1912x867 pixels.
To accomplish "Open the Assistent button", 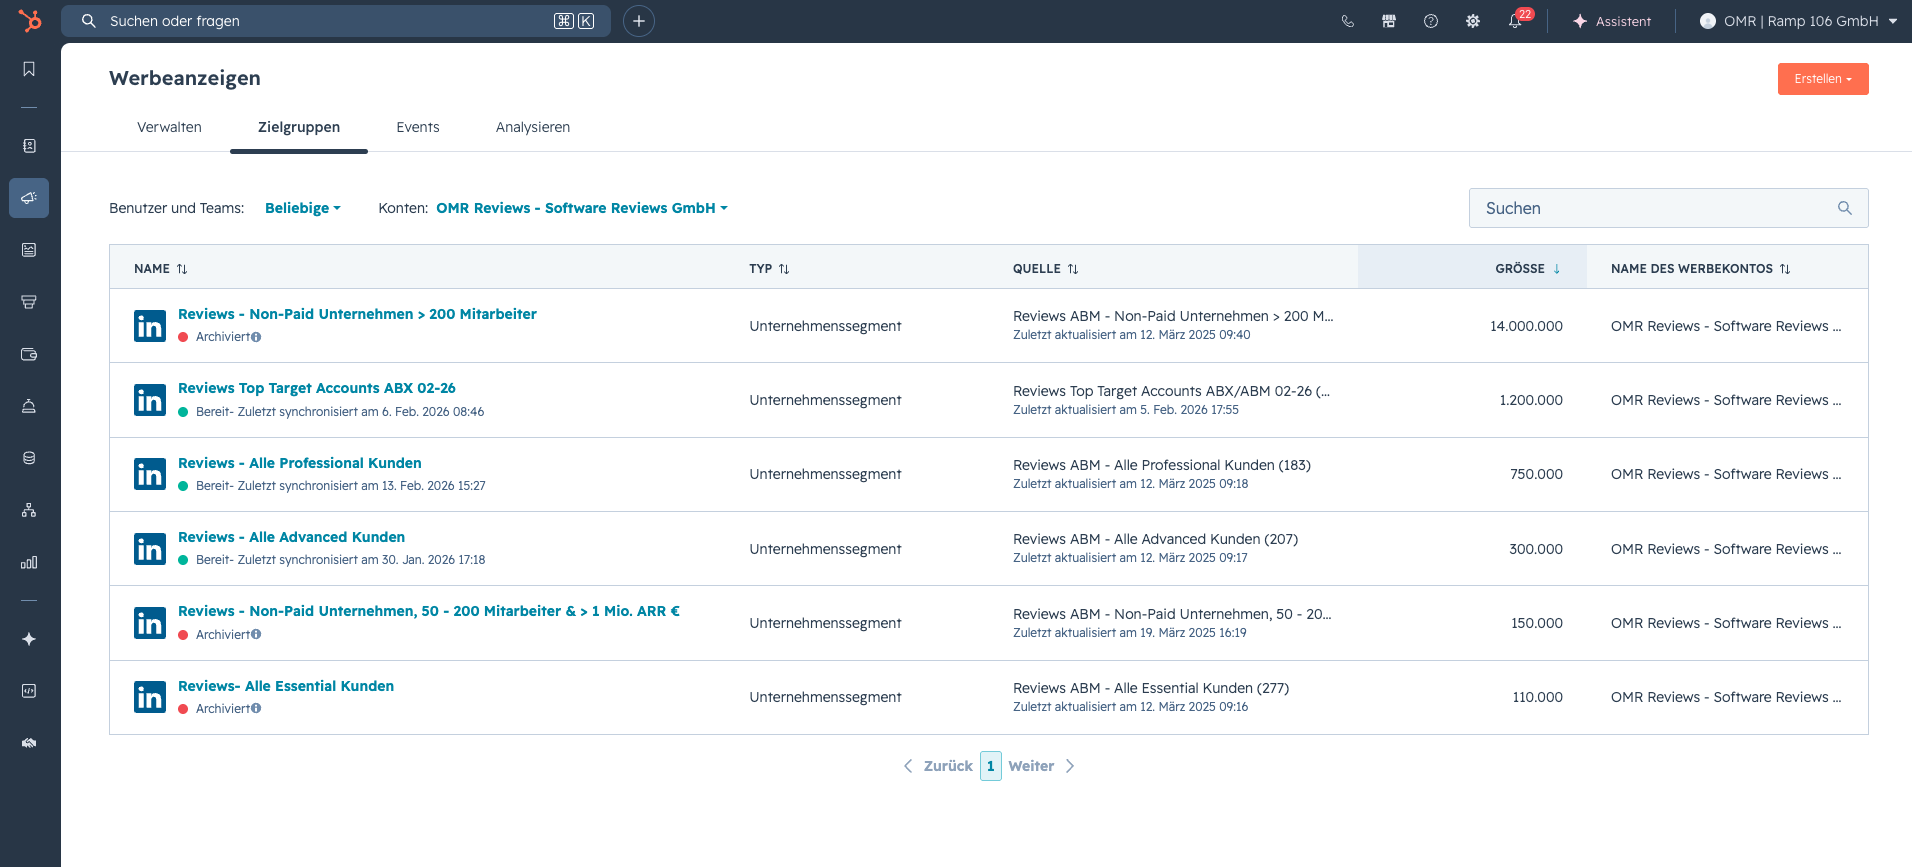I will tap(1612, 21).
